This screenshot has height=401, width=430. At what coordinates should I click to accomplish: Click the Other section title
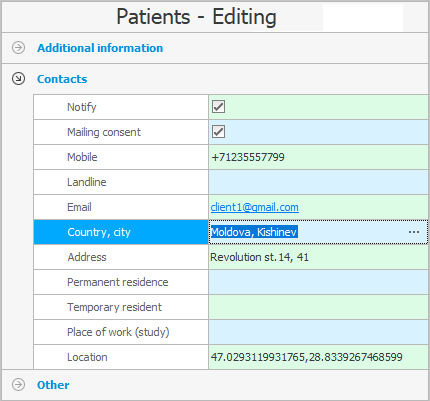(x=53, y=385)
